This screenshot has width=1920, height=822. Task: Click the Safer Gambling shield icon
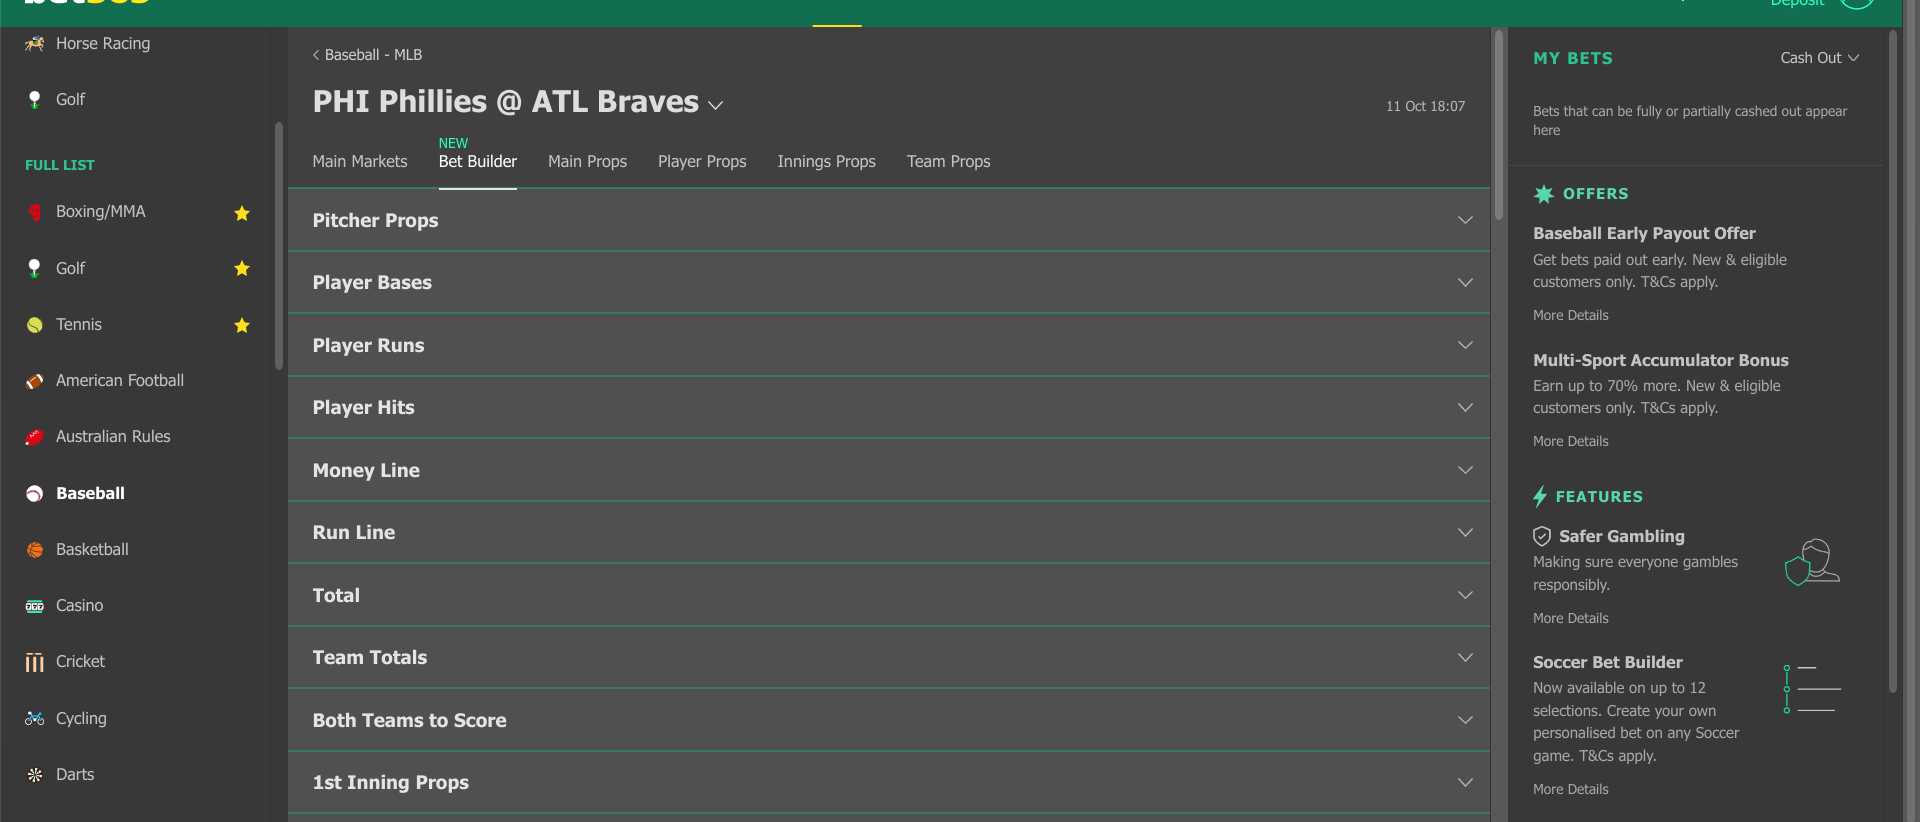(1542, 536)
